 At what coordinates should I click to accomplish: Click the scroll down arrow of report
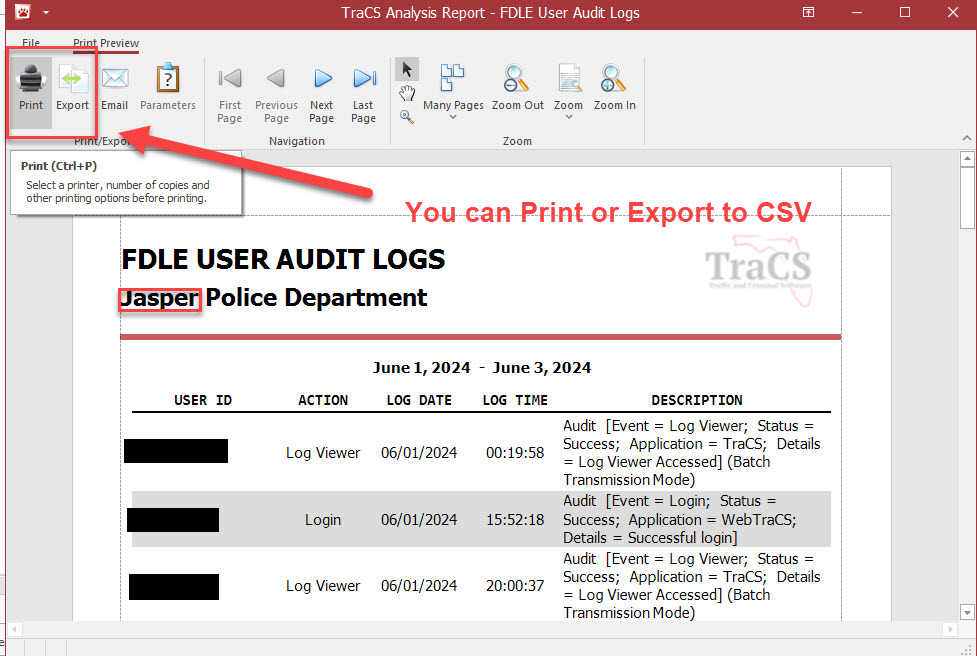click(x=967, y=611)
